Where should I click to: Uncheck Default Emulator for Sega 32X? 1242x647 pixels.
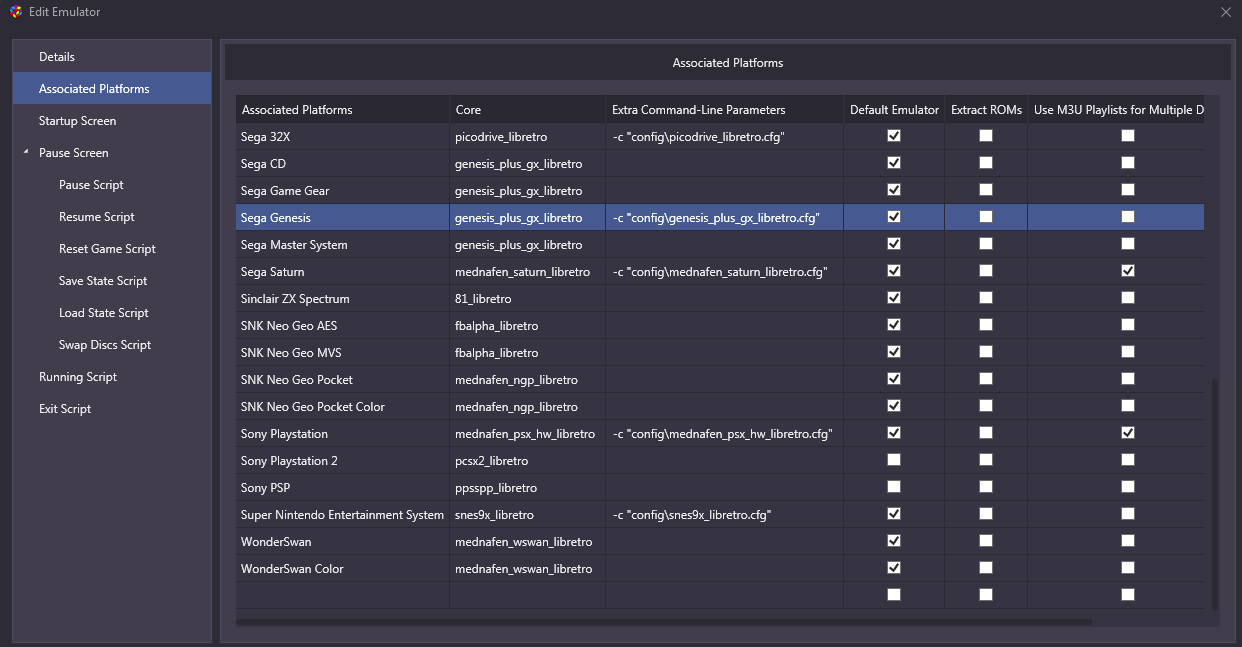pos(894,136)
